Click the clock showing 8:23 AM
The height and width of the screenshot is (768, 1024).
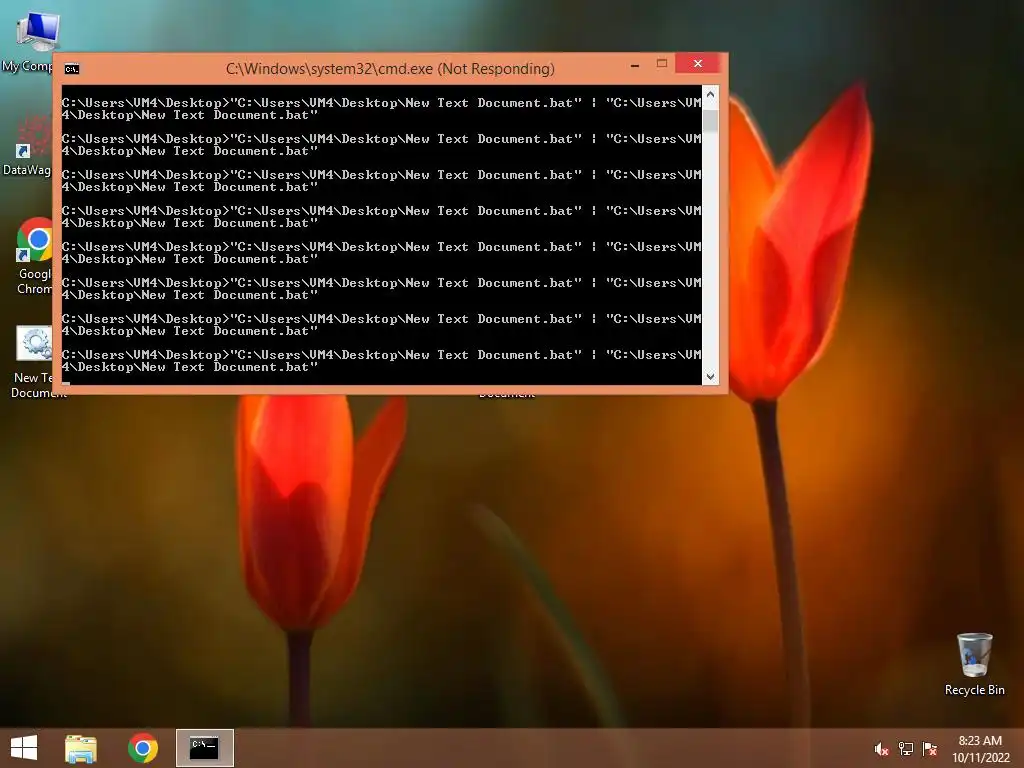(980, 741)
